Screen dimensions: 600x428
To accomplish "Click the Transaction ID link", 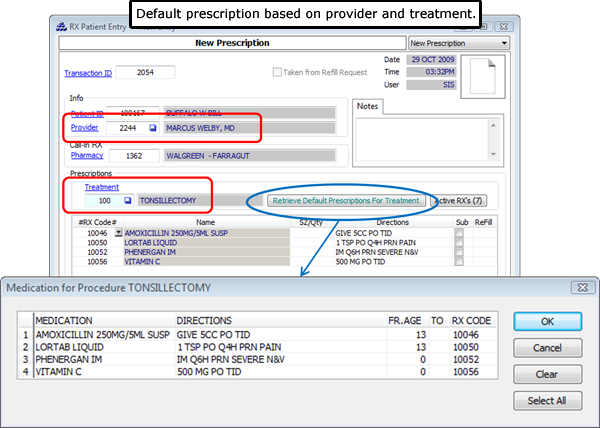I will (x=88, y=73).
